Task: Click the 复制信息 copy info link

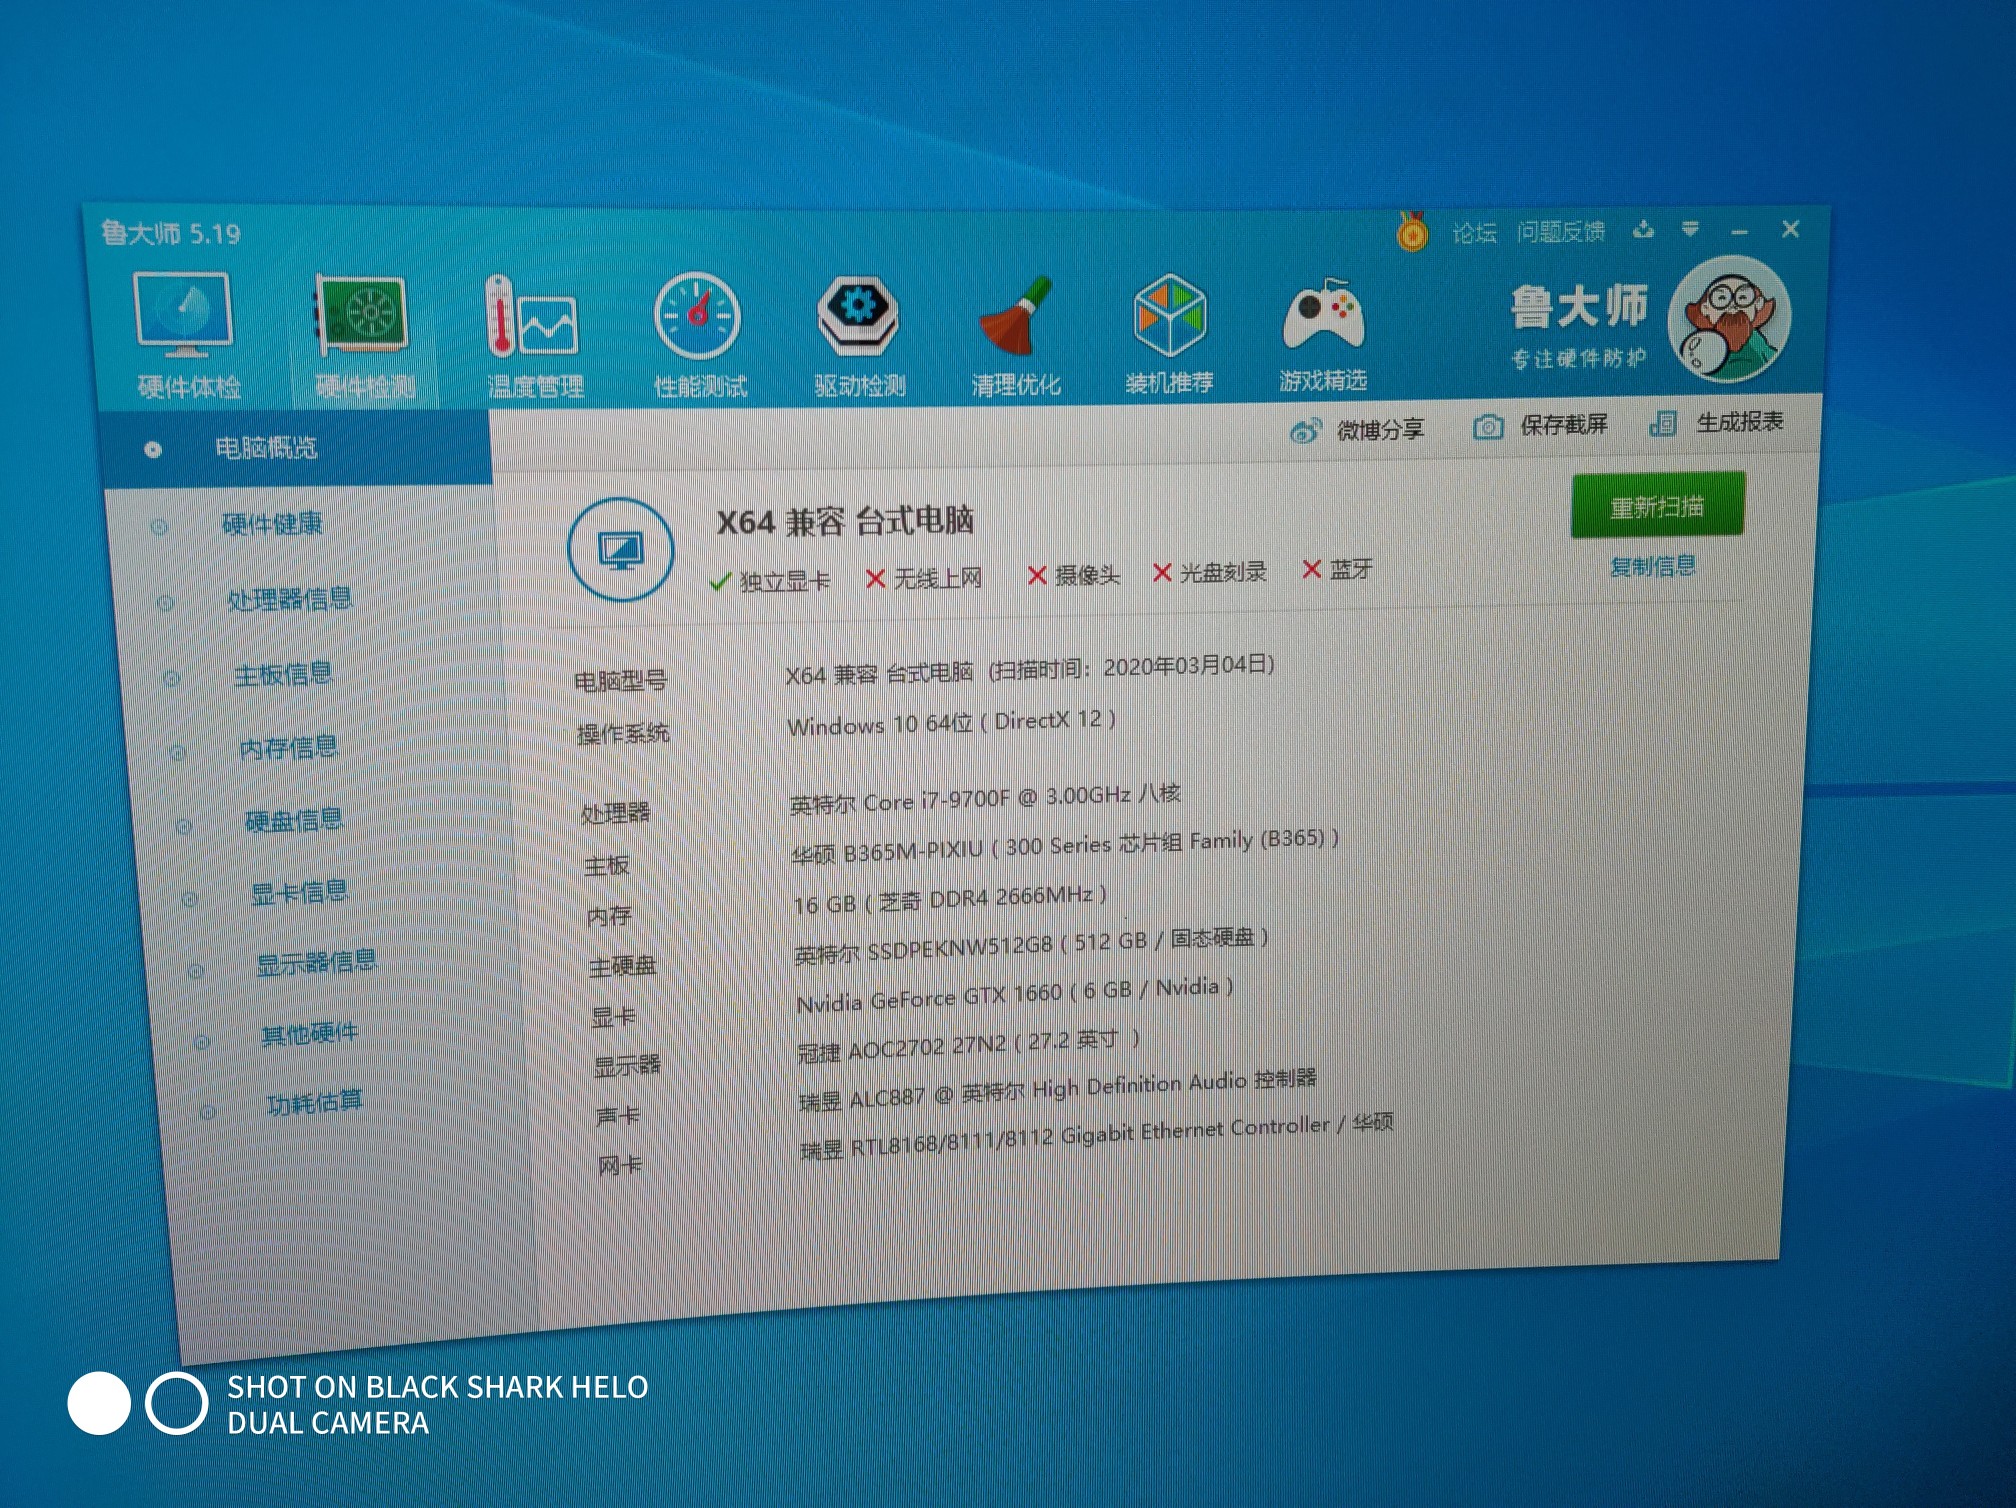Action: 1652,567
